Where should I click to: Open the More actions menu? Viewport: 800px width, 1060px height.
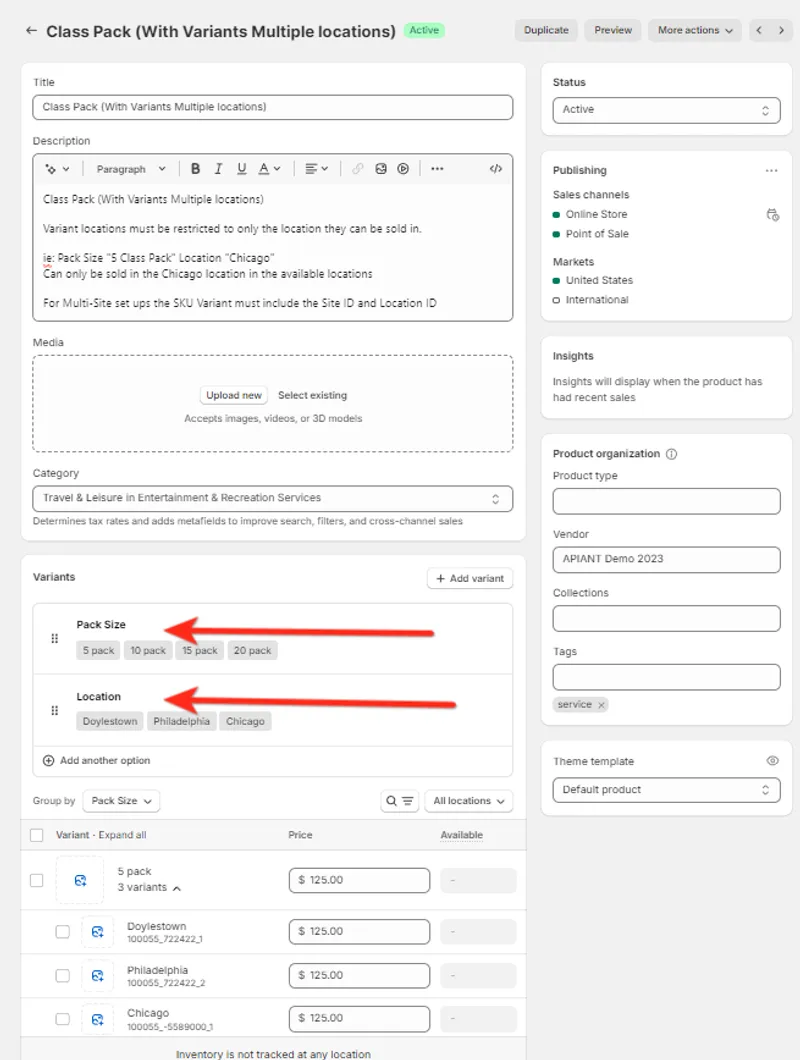pos(694,31)
